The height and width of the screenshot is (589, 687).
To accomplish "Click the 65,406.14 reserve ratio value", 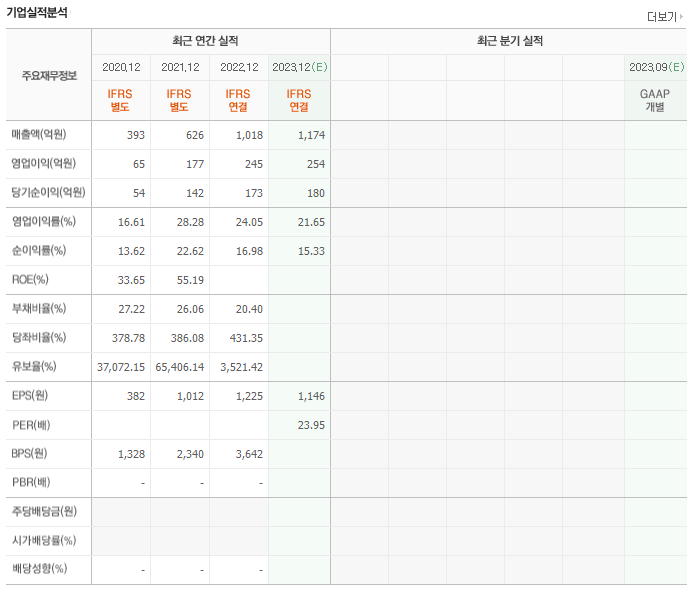I will coord(180,367).
